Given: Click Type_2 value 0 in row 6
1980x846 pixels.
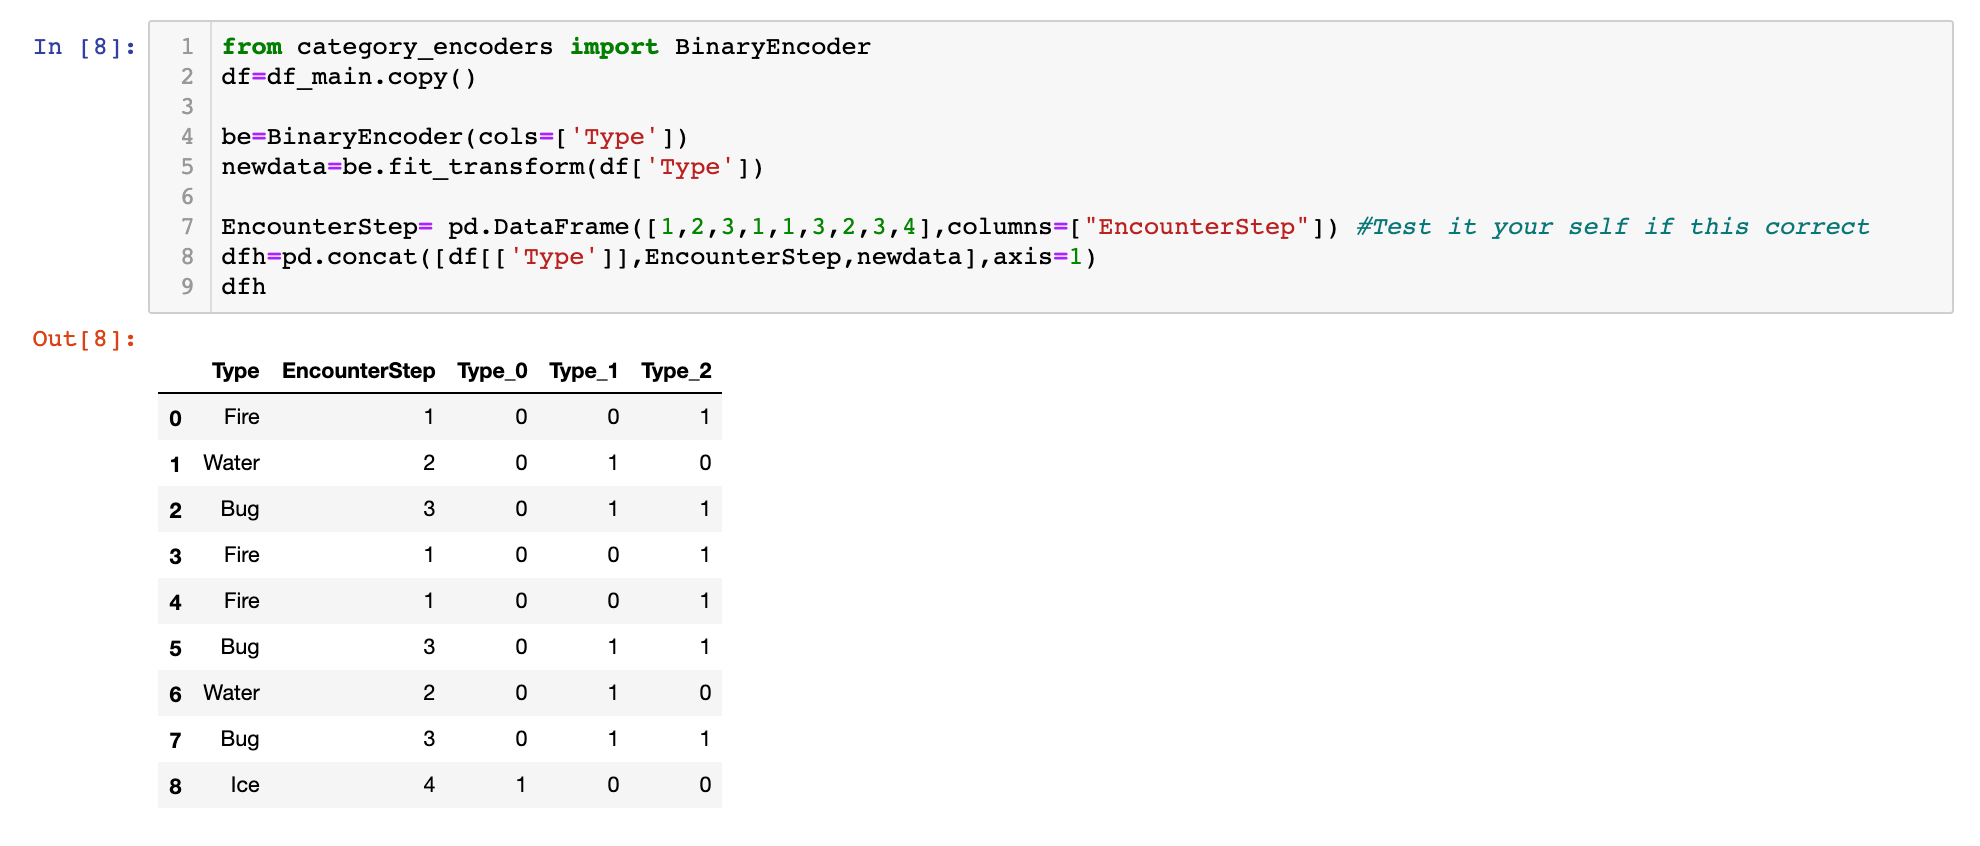Looking at the screenshot, I should click(x=705, y=693).
